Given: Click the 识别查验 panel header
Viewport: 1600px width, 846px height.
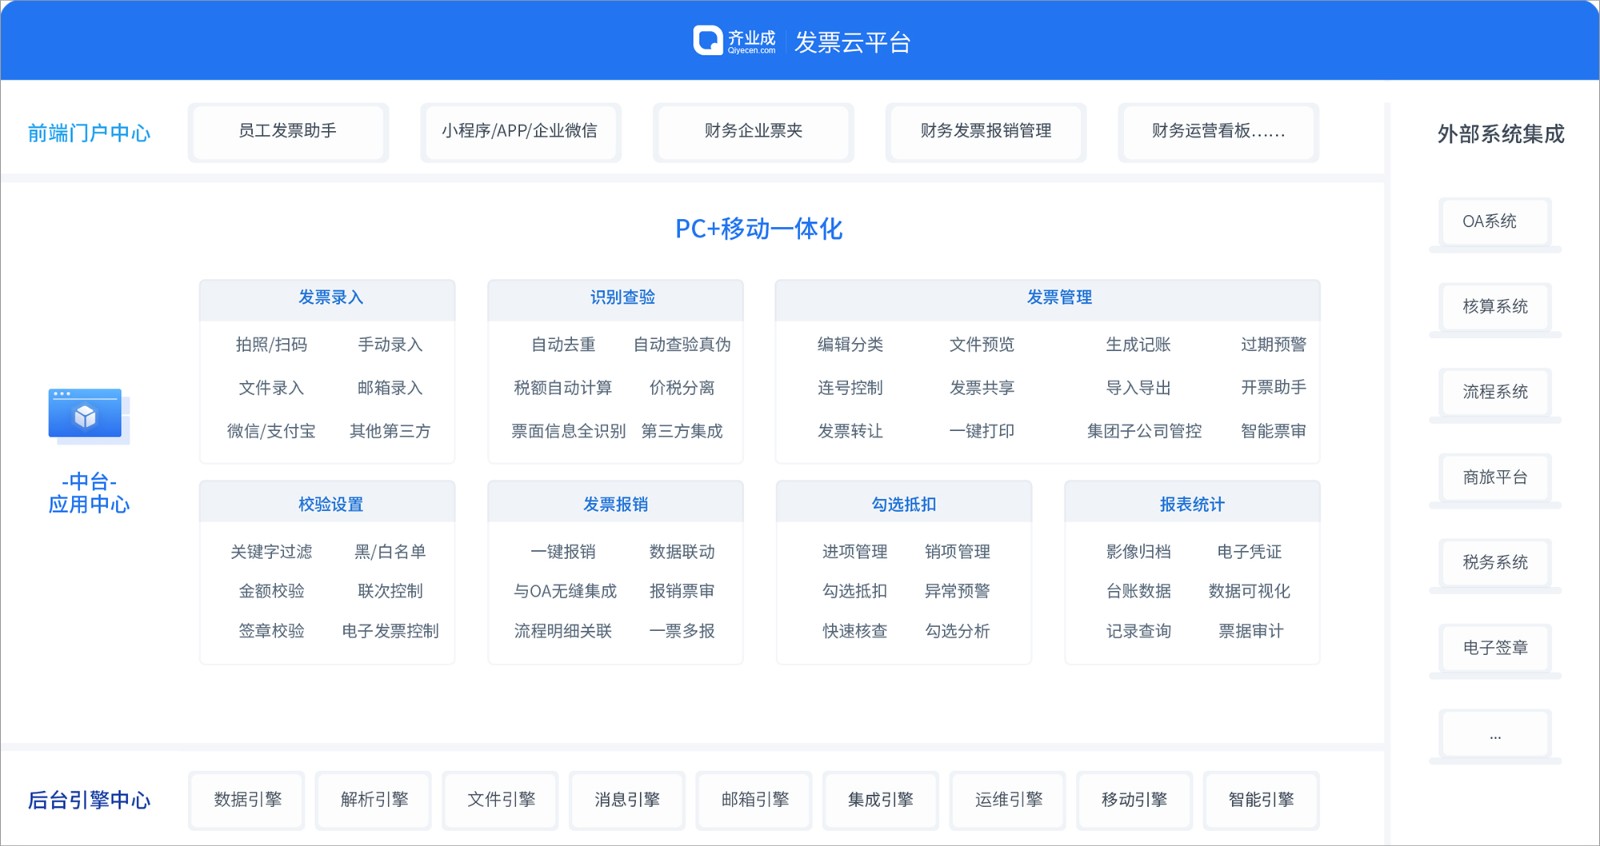Looking at the screenshot, I should click(616, 299).
